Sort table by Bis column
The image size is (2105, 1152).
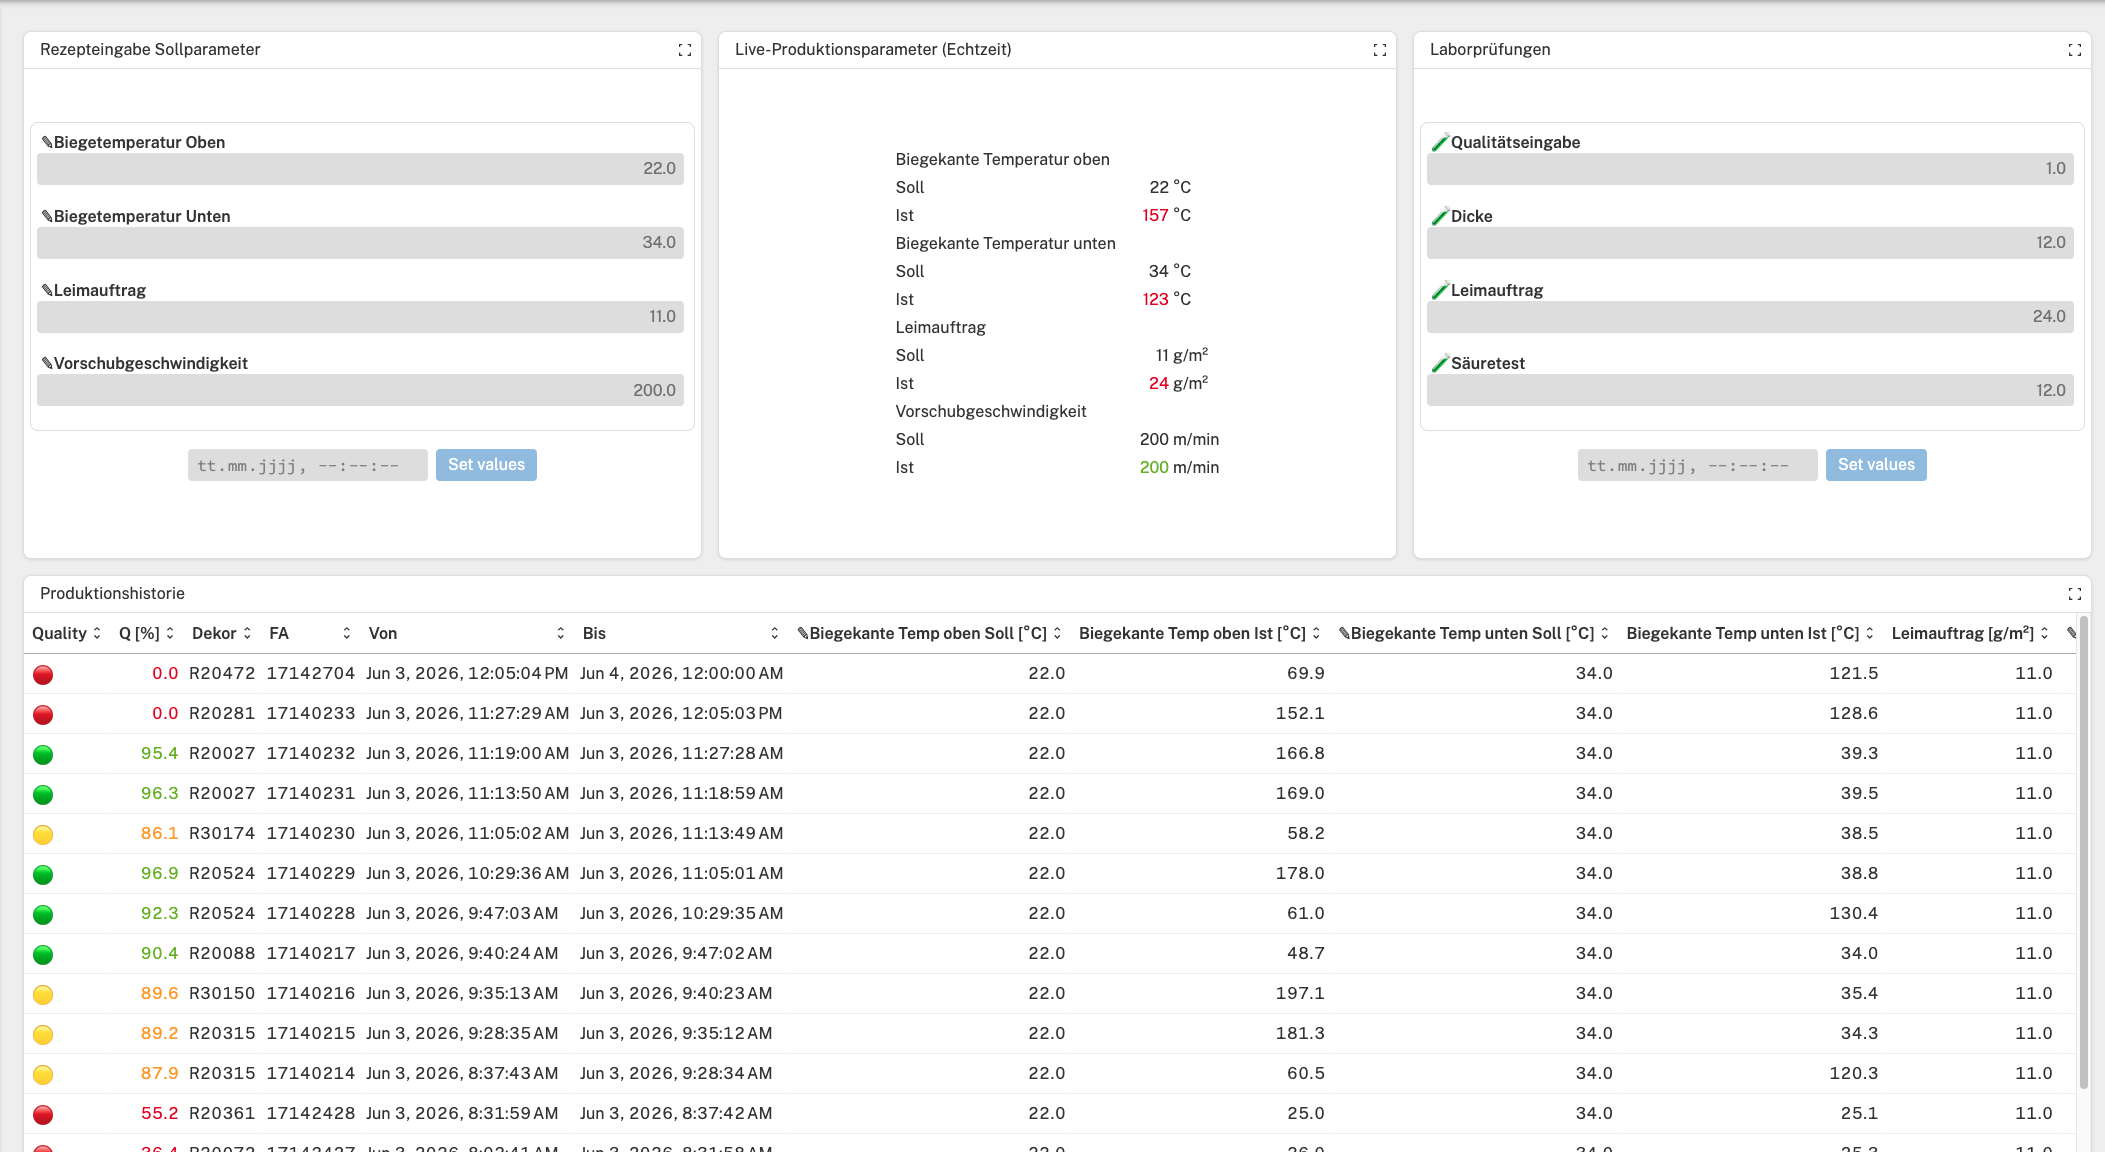pos(775,634)
